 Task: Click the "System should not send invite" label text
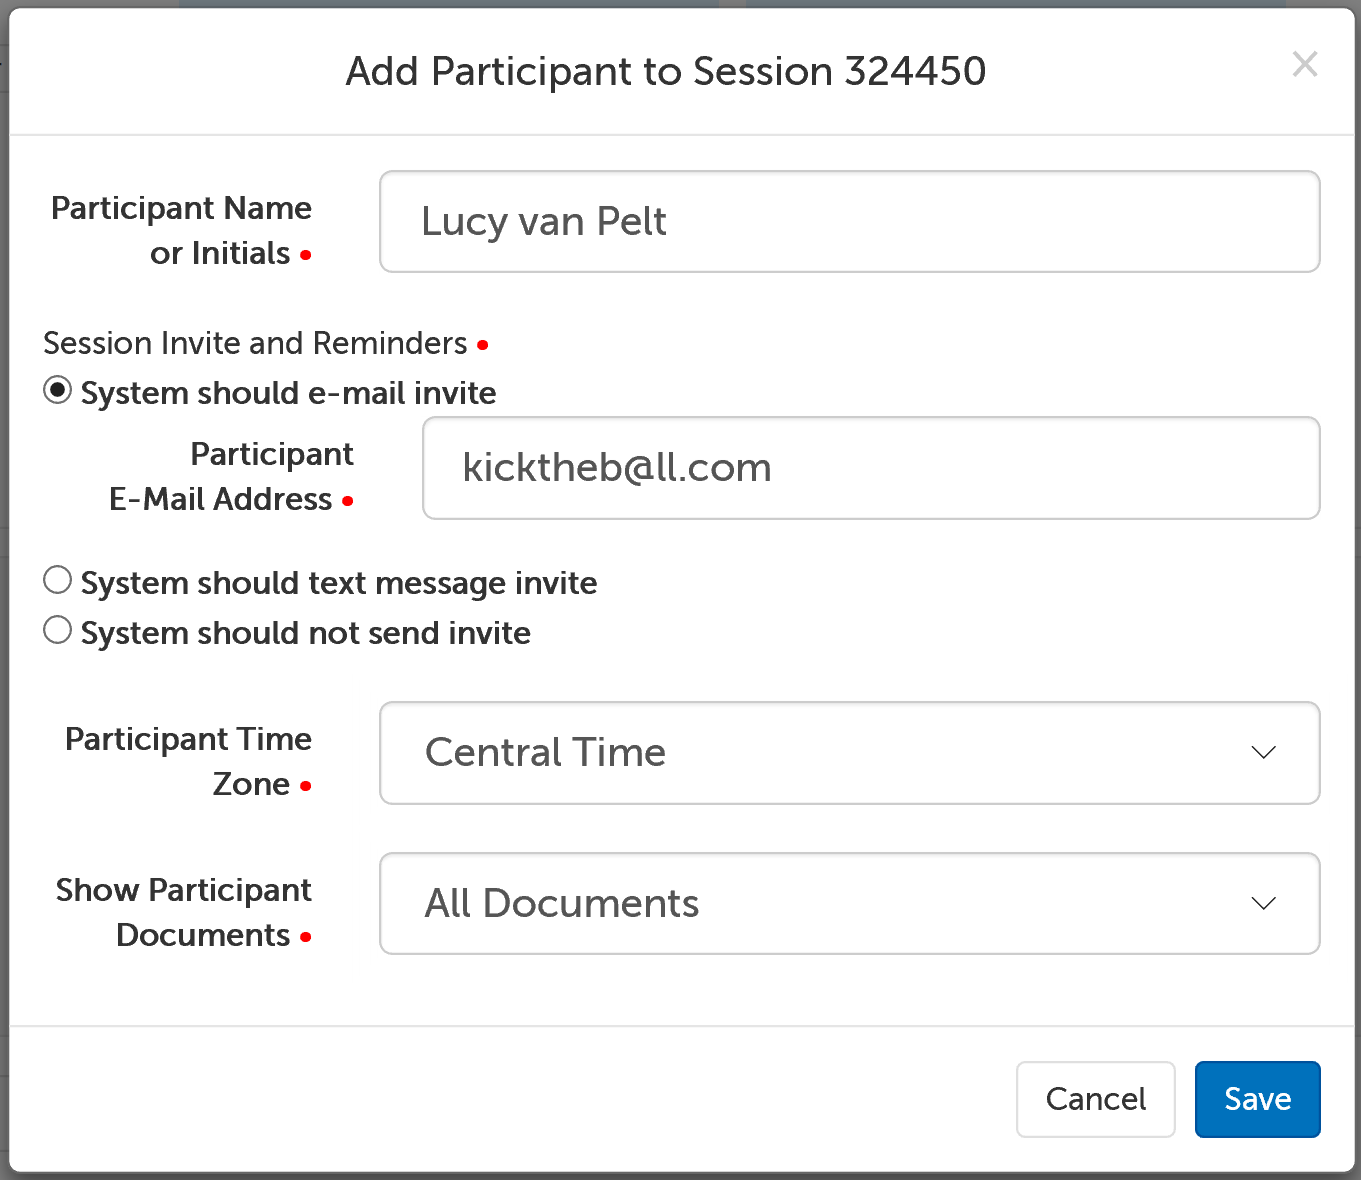305,633
